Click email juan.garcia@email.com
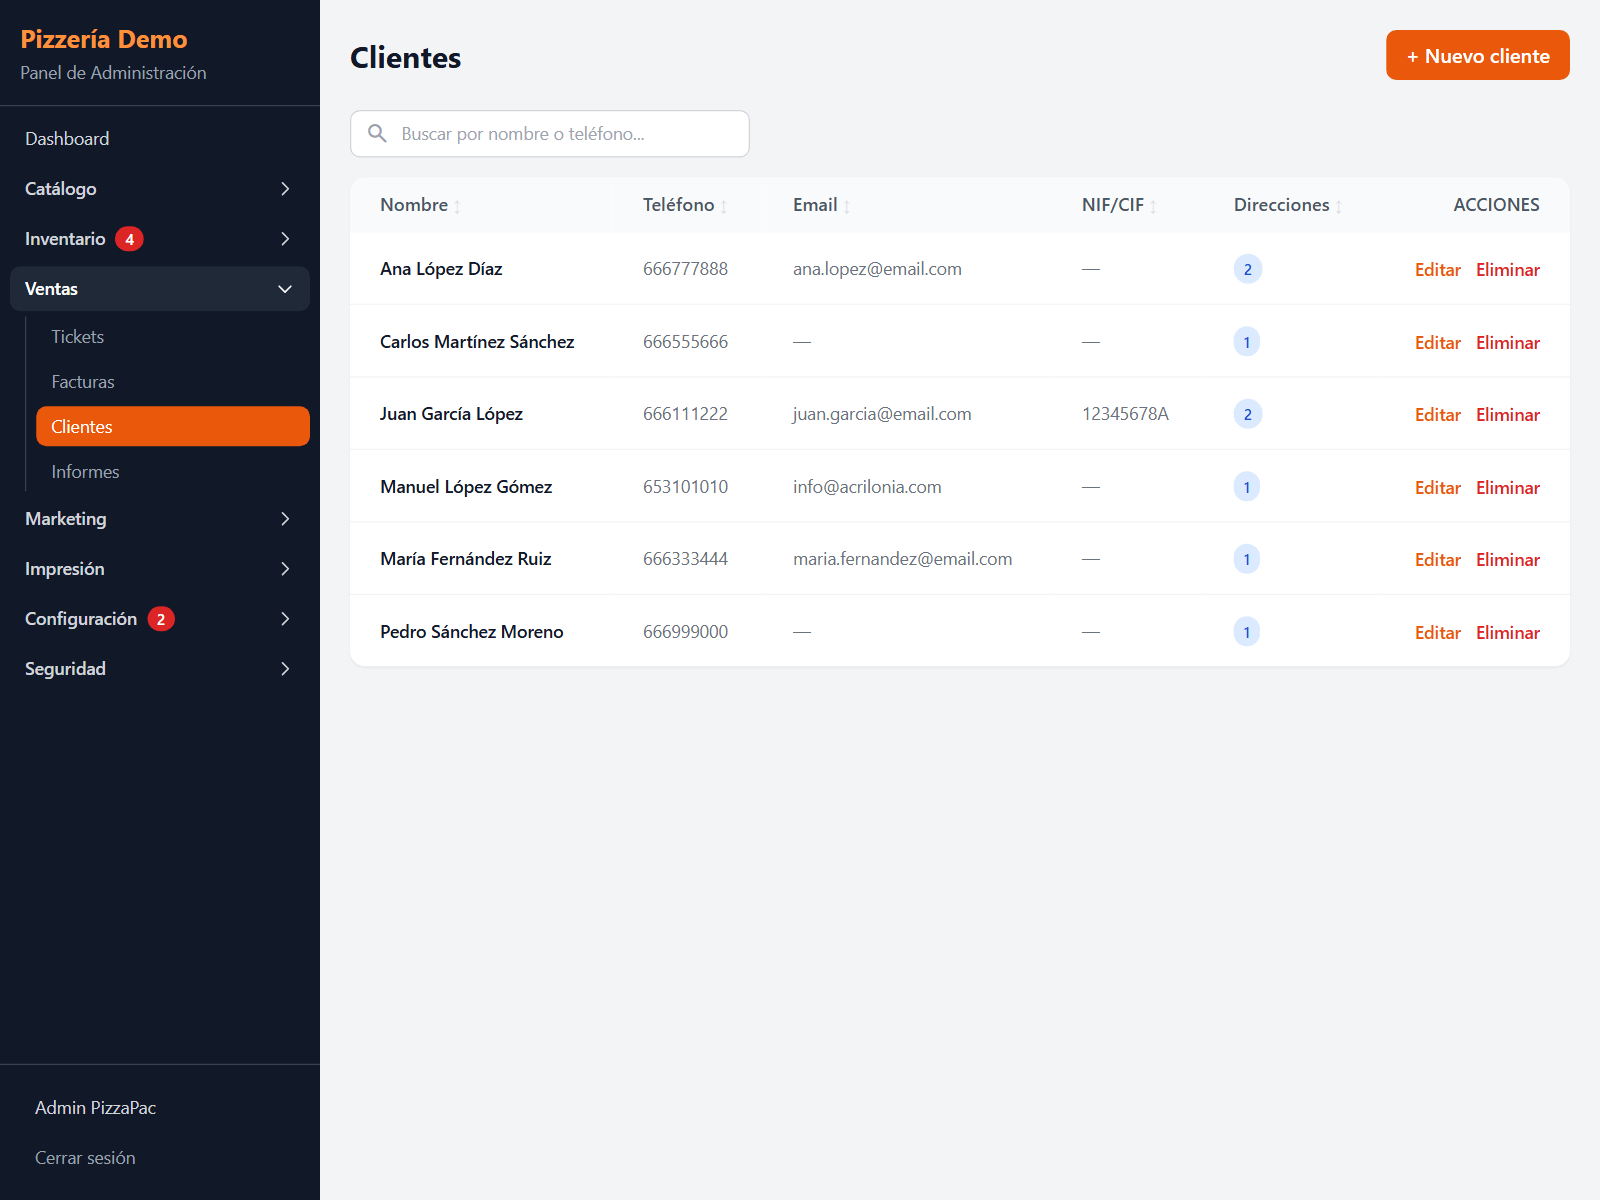 pos(882,414)
